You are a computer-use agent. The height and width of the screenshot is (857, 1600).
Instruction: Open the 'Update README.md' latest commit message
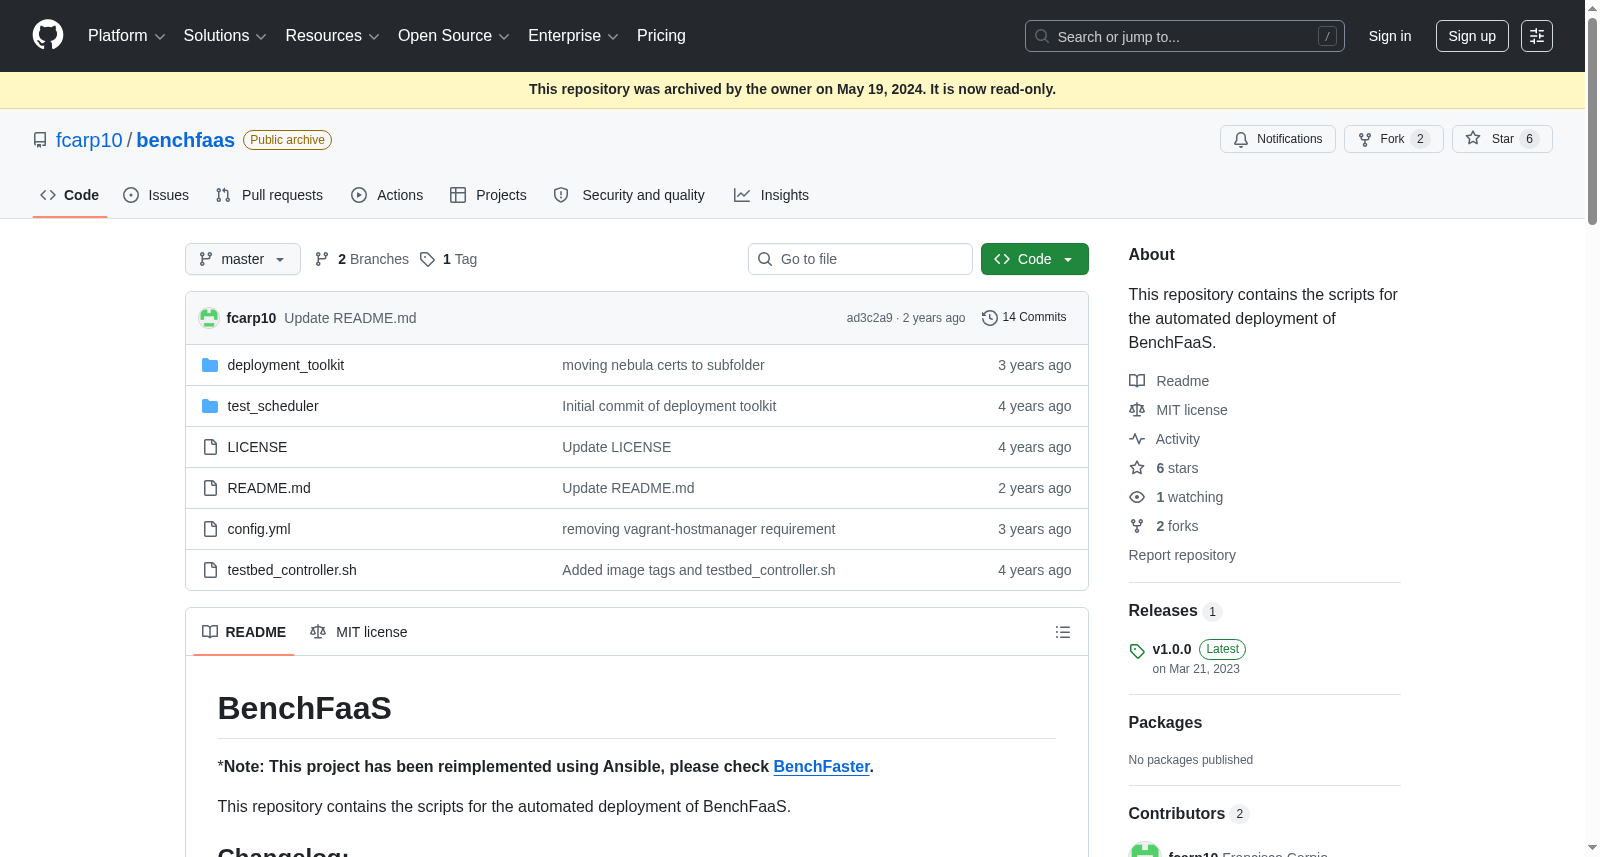[x=350, y=318]
